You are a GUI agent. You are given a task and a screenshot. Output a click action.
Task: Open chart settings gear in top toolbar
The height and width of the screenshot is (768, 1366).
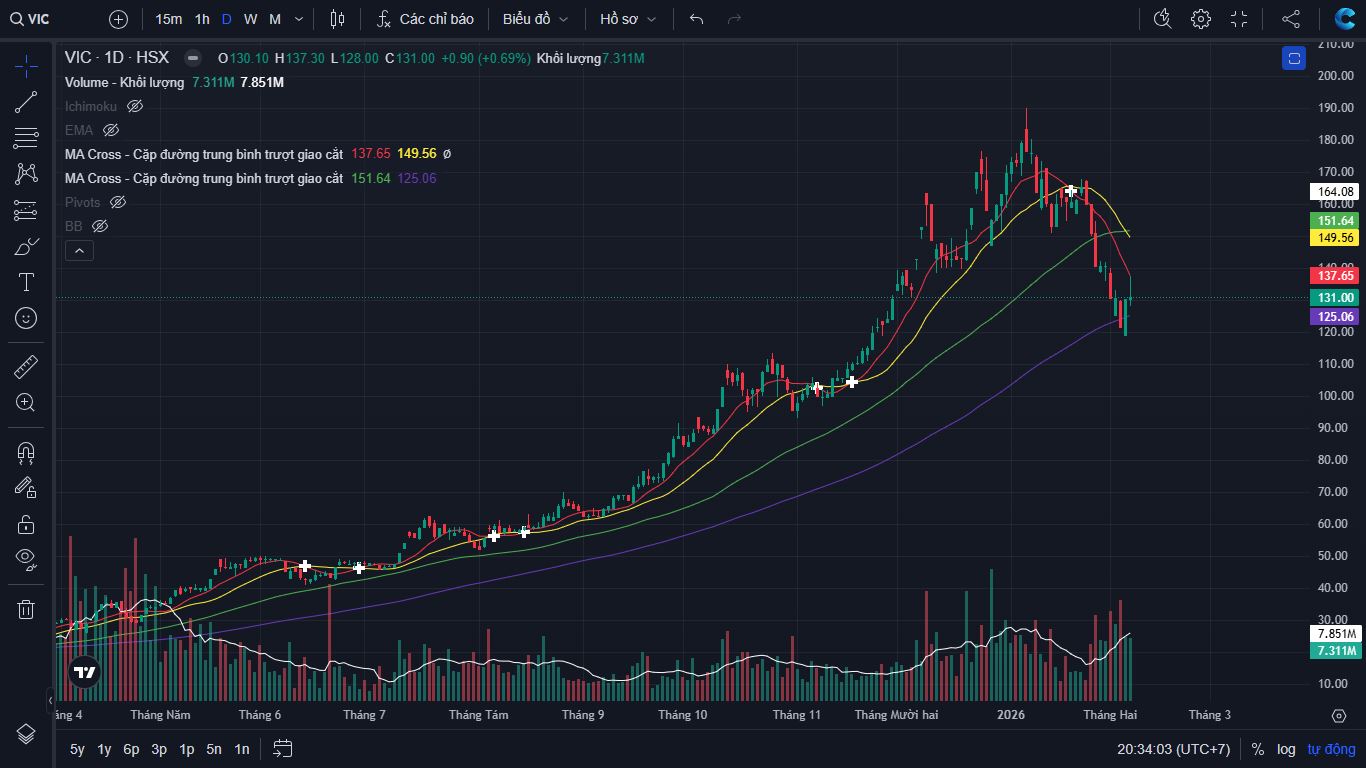(x=1201, y=19)
